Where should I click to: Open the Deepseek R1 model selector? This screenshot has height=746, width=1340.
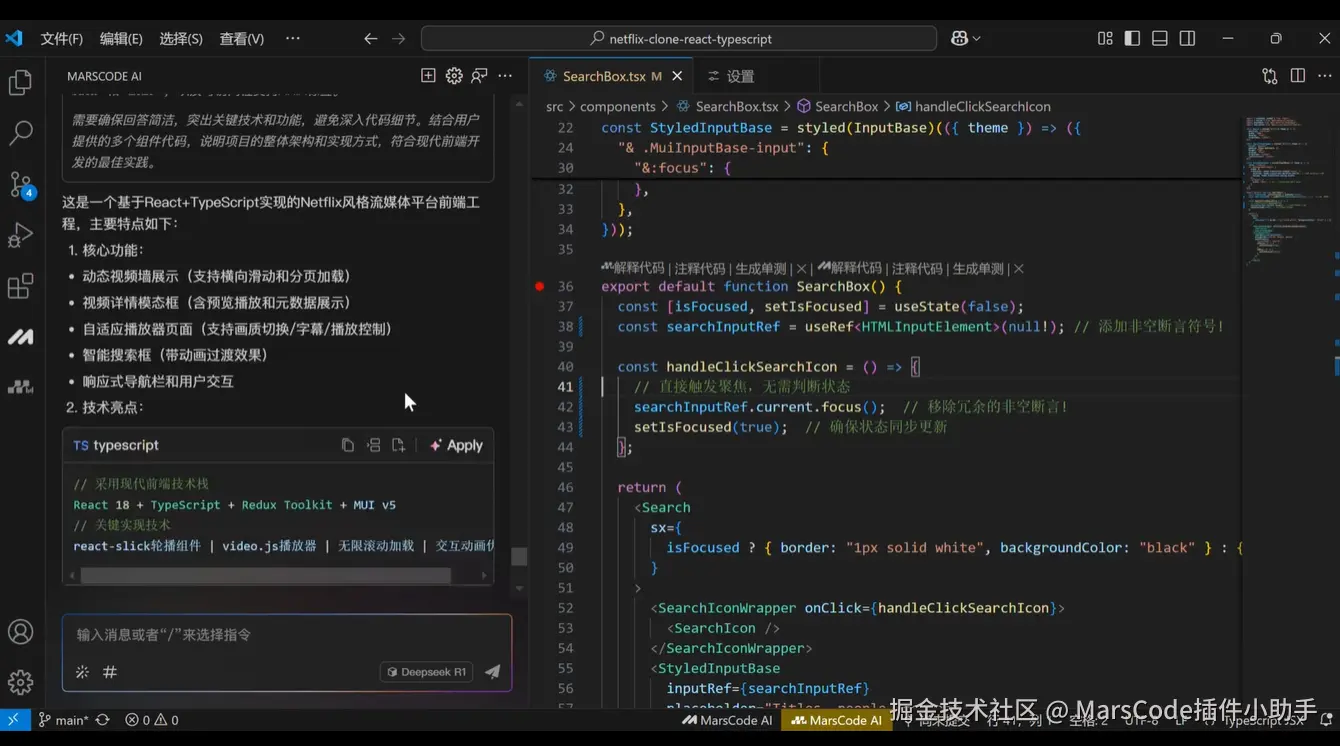click(x=427, y=672)
